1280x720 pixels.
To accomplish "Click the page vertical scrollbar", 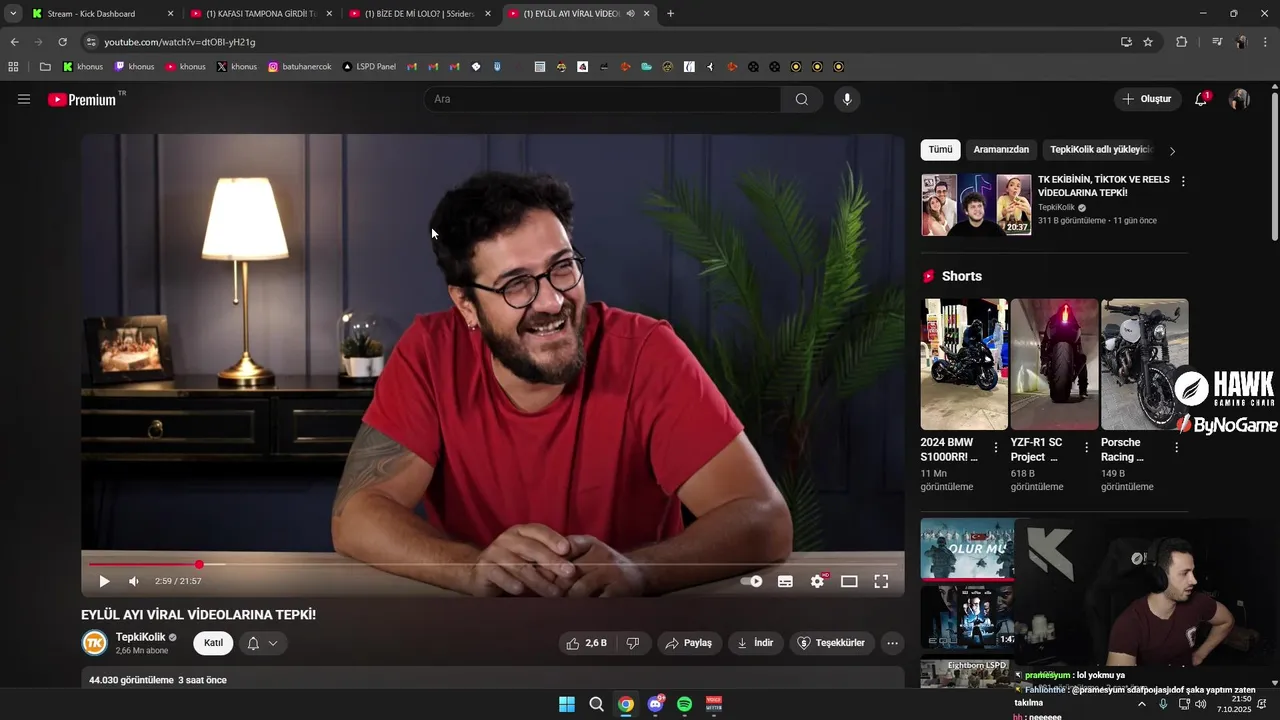I will pyautogui.click(x=1274, y=166).
